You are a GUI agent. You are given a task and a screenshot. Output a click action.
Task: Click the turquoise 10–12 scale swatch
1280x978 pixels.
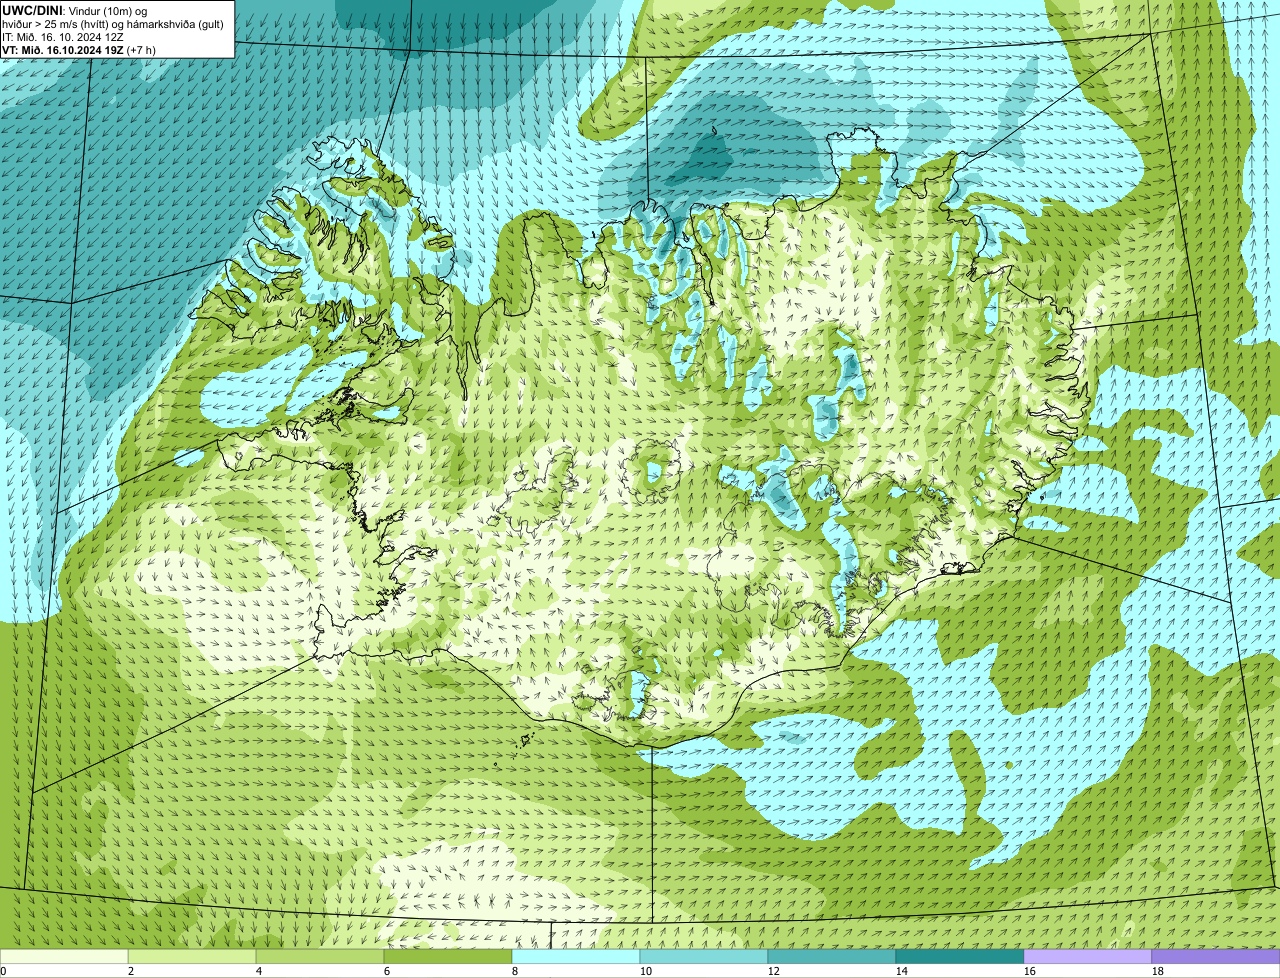[704, 956]
